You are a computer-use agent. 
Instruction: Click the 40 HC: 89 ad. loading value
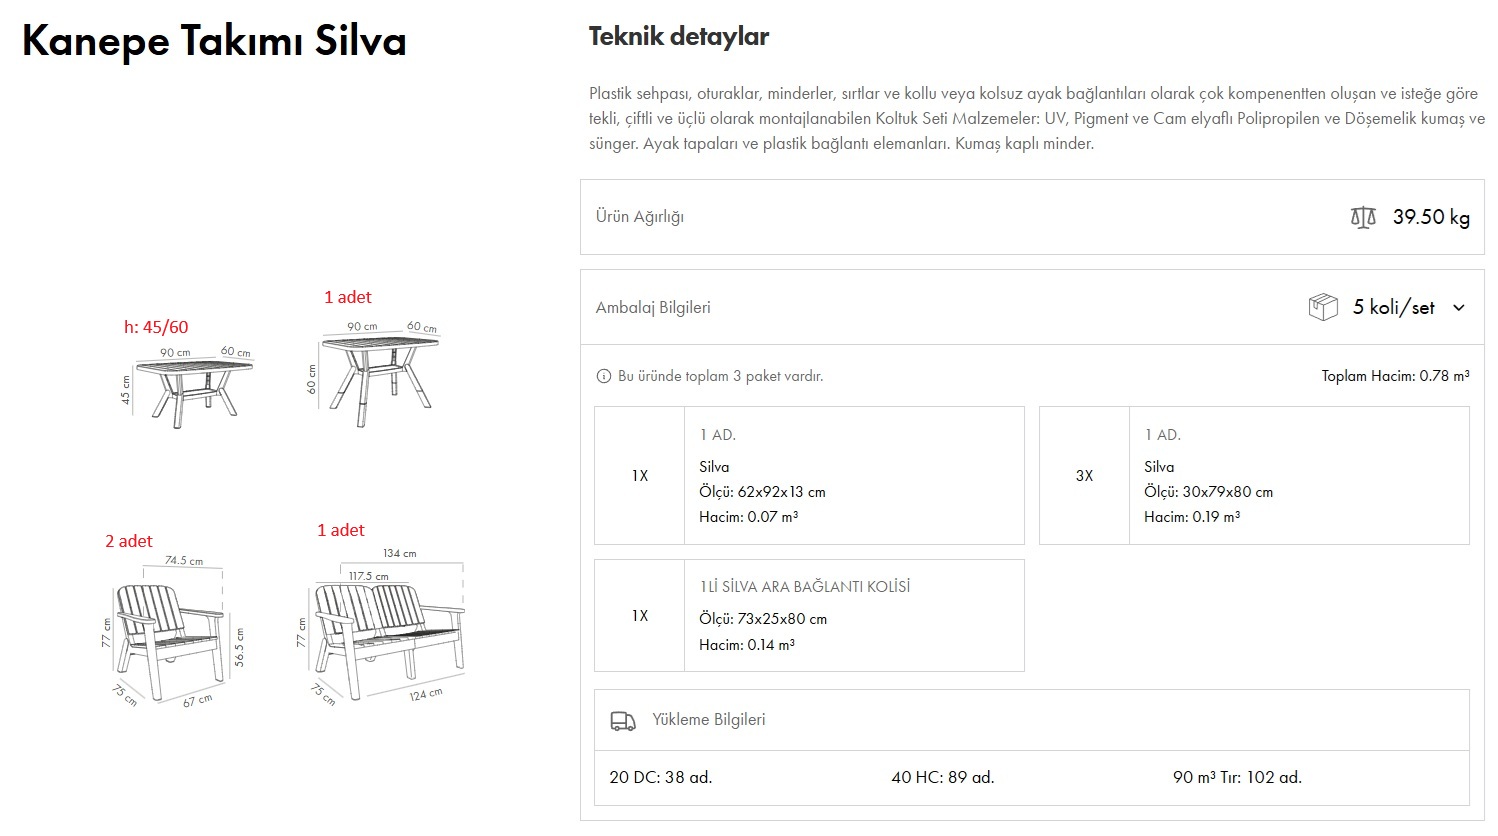942,778
